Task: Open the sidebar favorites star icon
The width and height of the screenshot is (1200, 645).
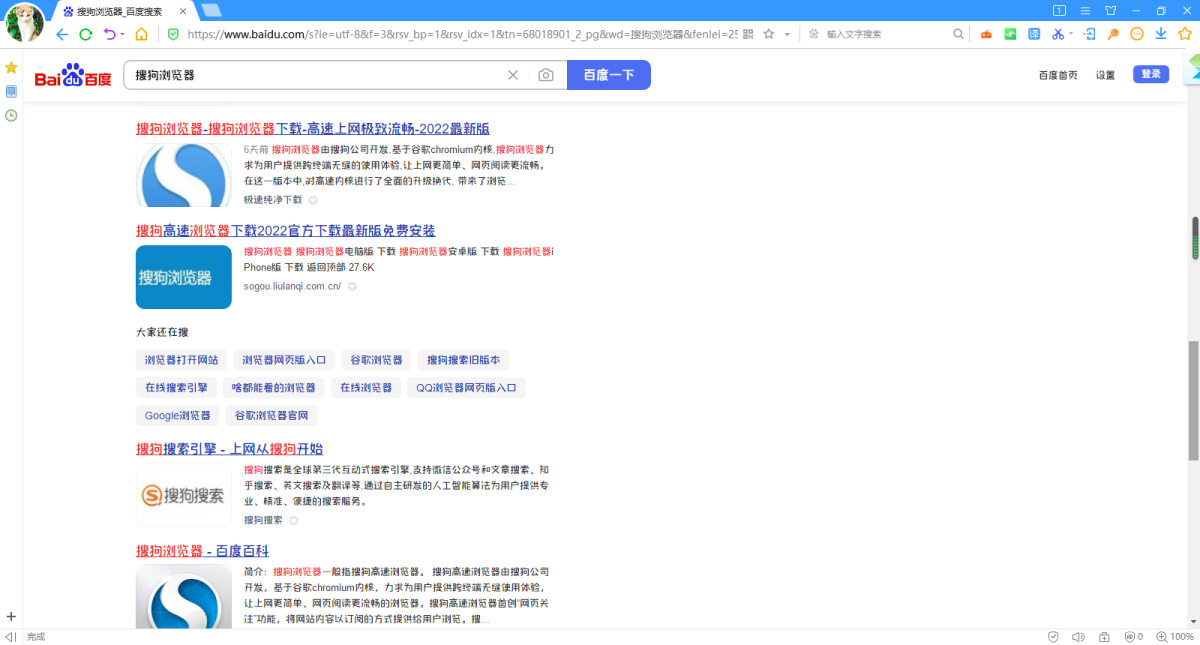Action: [x=11, y=67]
